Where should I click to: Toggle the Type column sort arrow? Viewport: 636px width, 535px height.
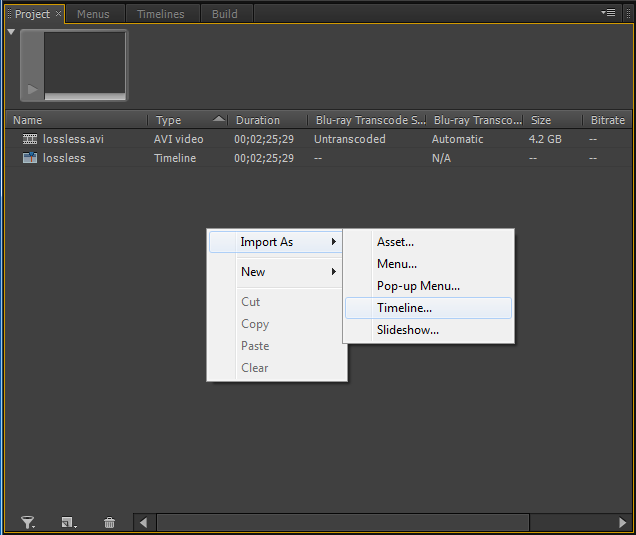pyautogui.click(x=219, y=118)
